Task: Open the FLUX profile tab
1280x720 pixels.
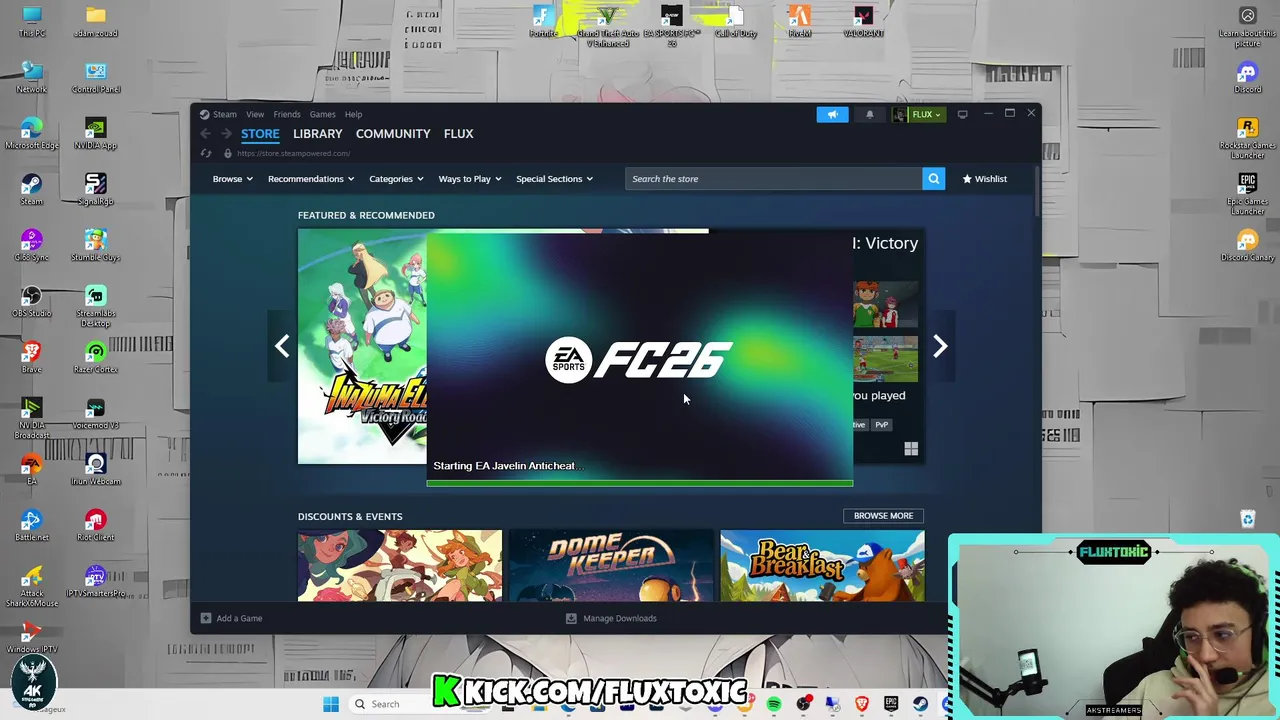Action: coord(458,134)
